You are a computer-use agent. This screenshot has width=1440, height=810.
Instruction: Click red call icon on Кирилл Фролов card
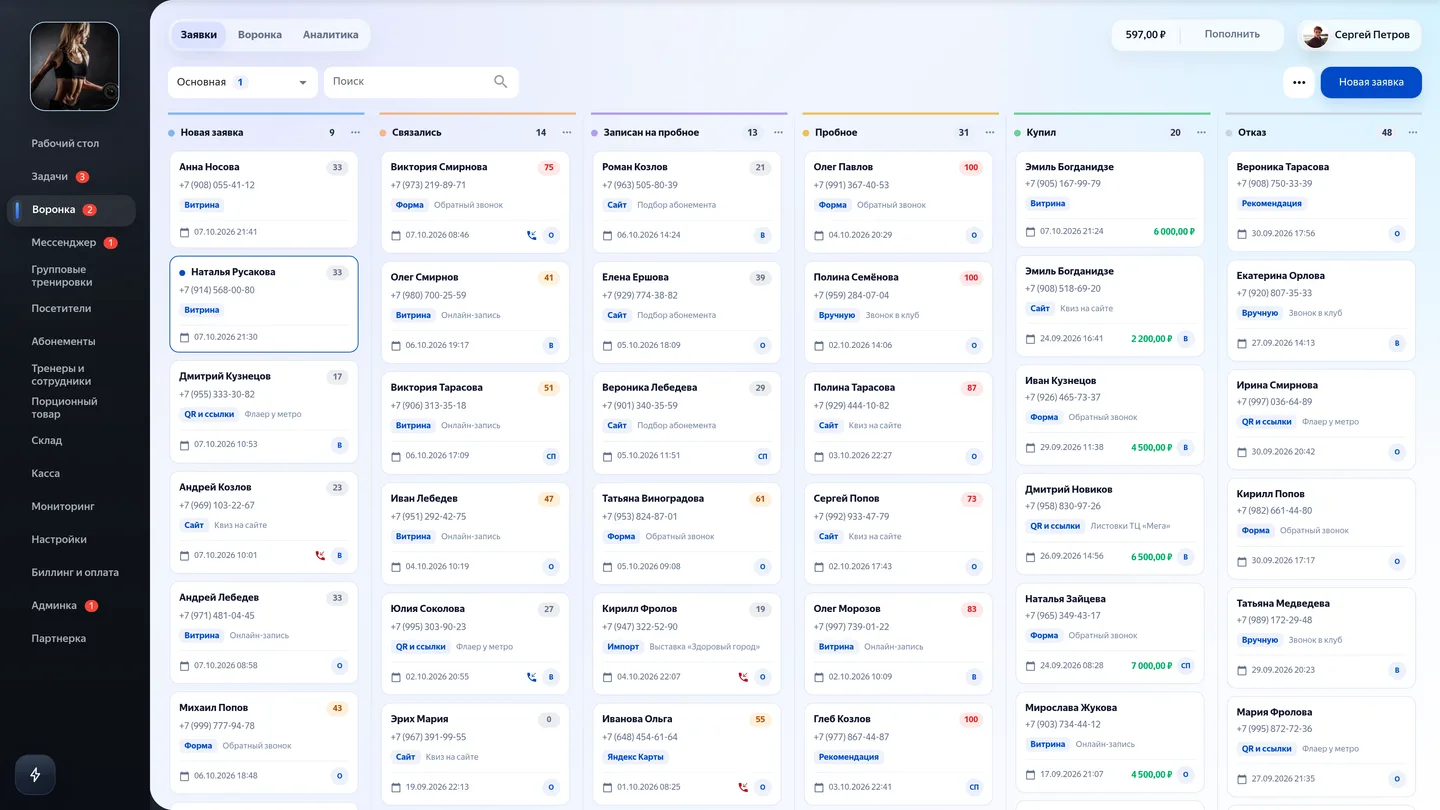click(743, 677)
